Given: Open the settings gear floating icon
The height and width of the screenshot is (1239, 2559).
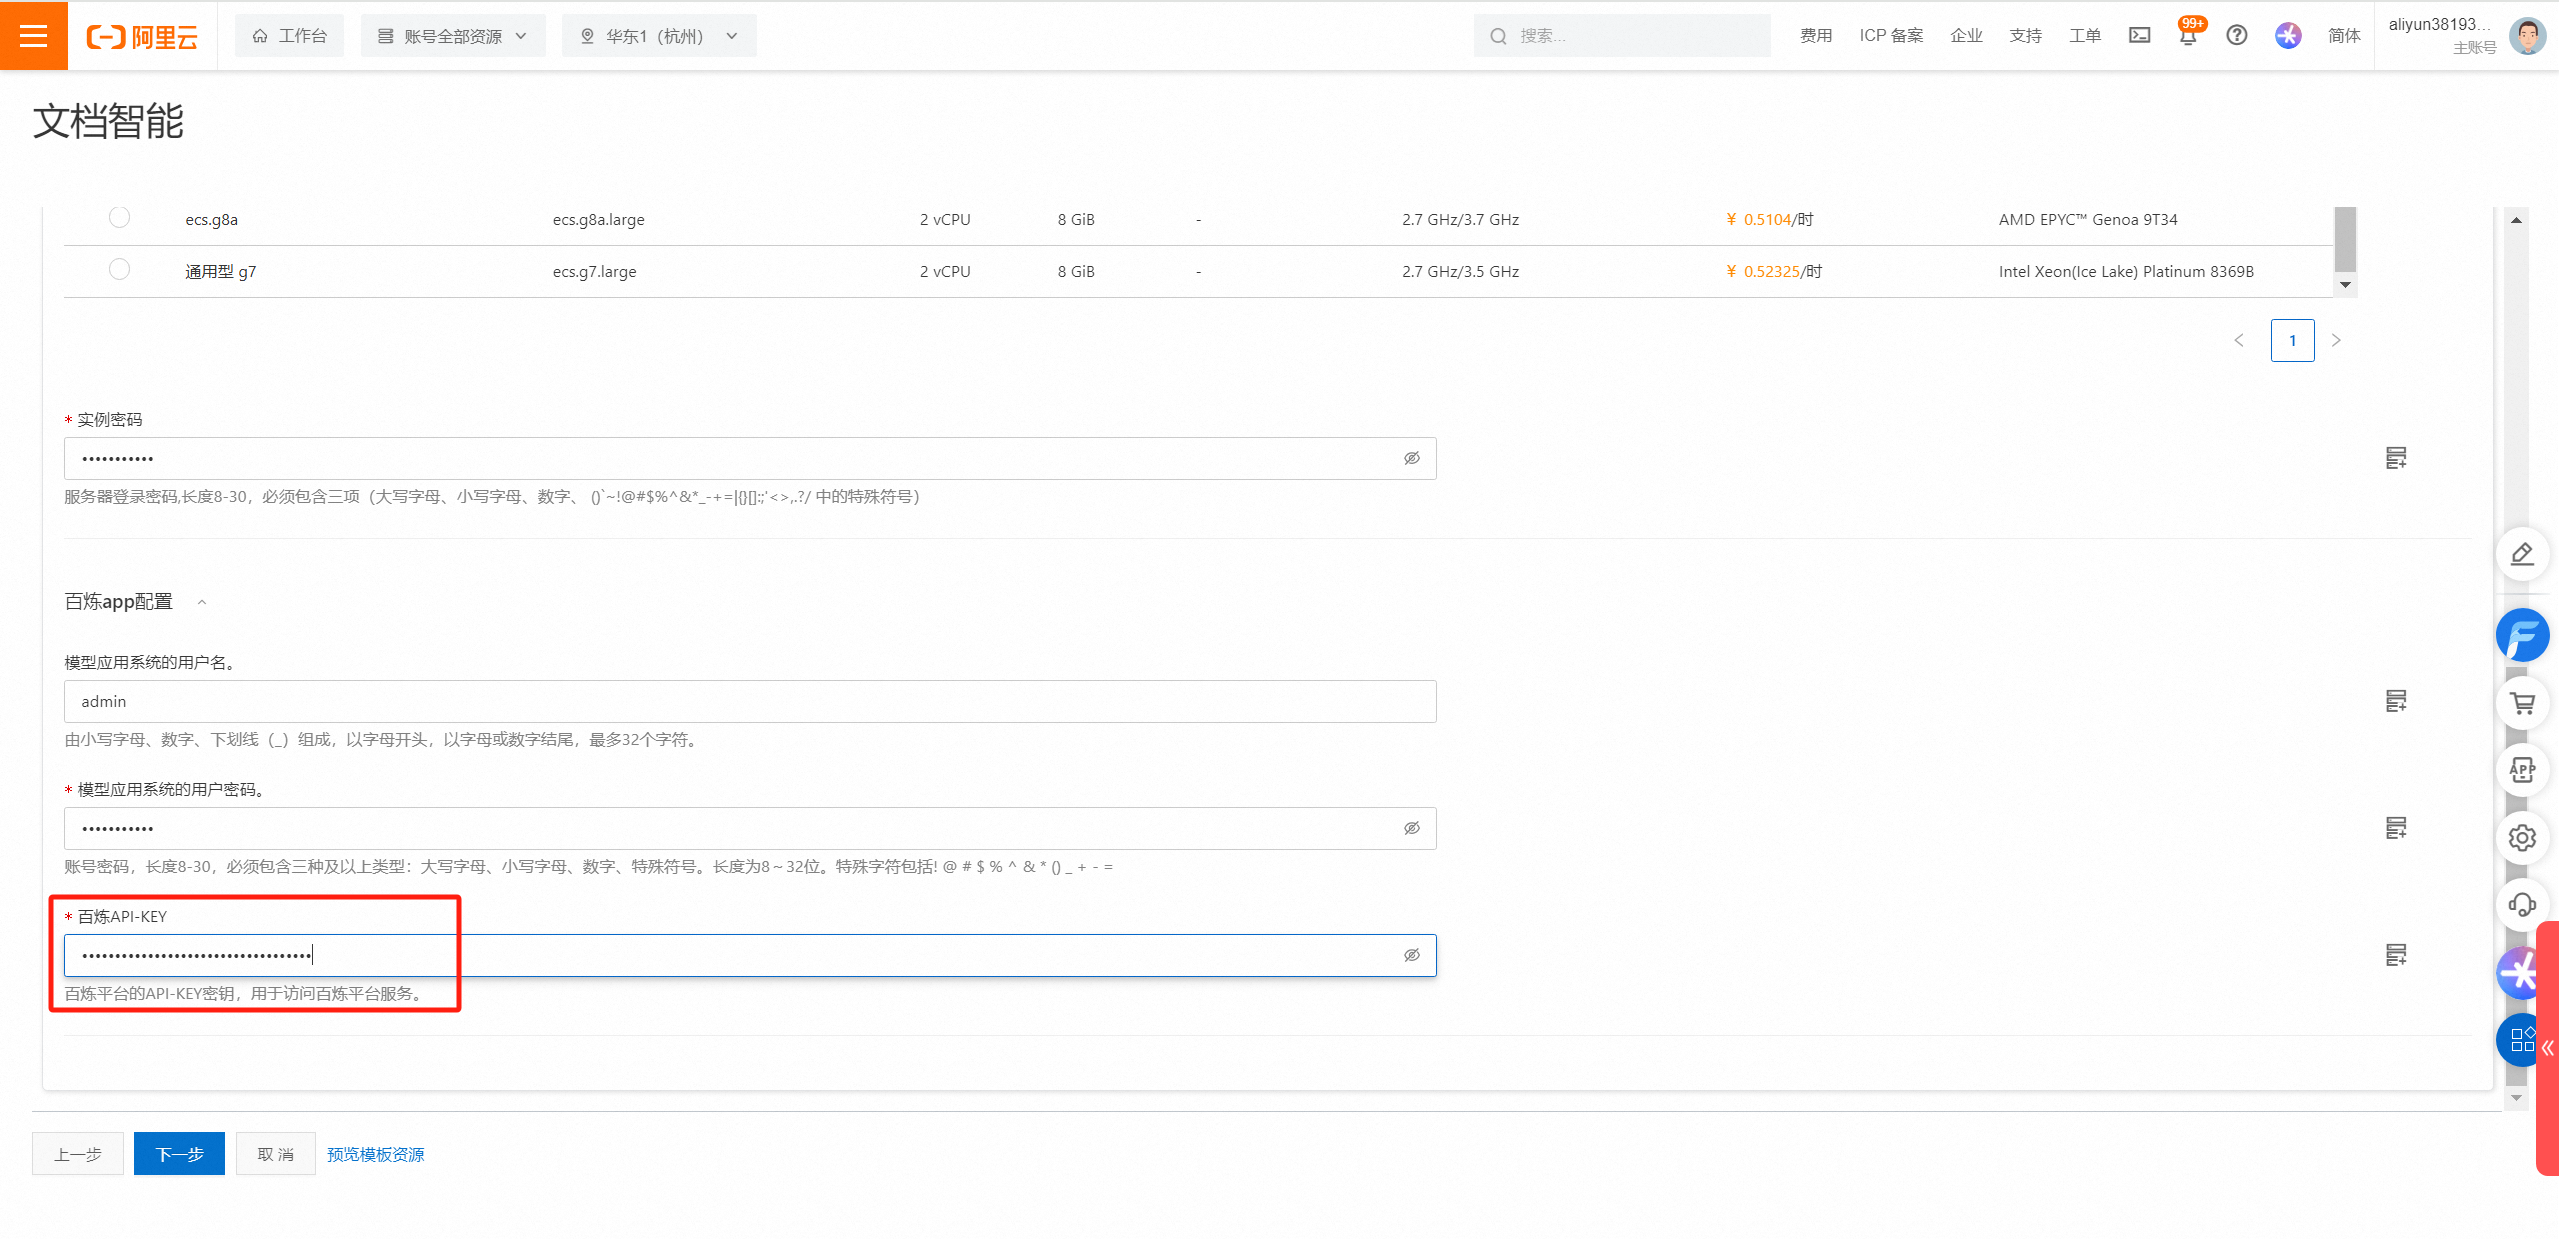Looking at the screenshot, I should pos(2522,838).
